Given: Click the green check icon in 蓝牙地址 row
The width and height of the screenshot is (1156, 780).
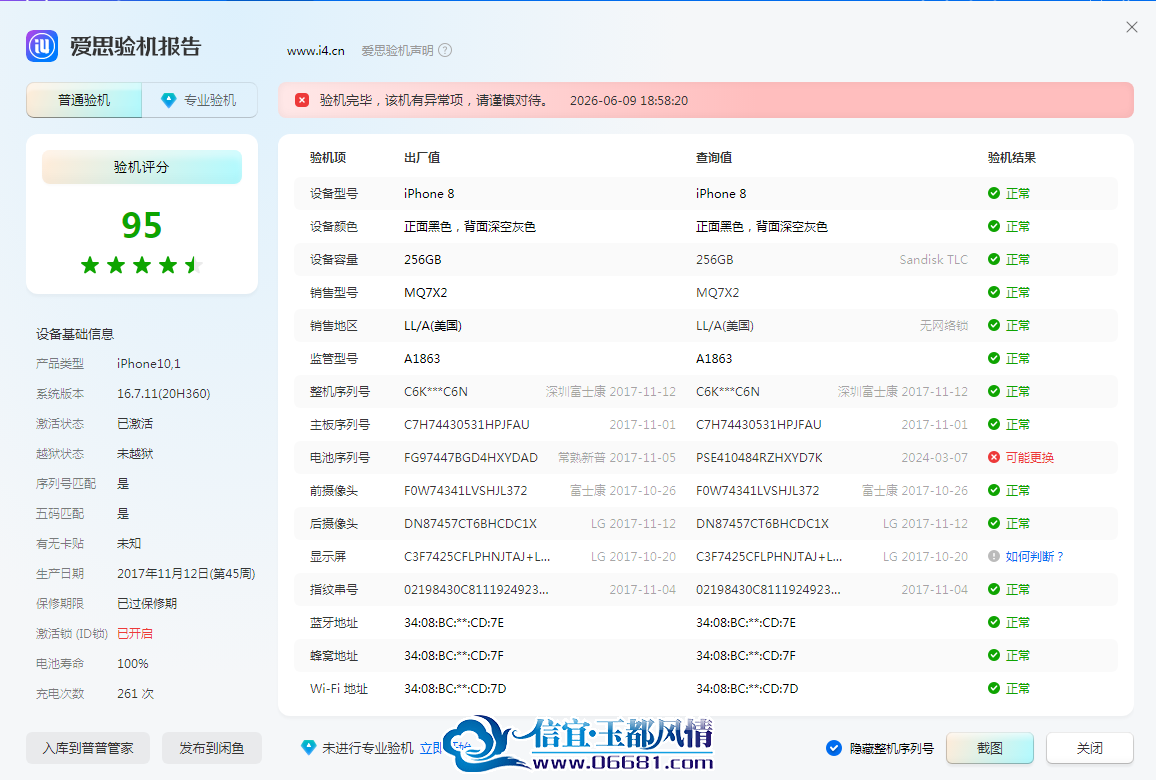Looking at the screenshot, I should point(994,622).
